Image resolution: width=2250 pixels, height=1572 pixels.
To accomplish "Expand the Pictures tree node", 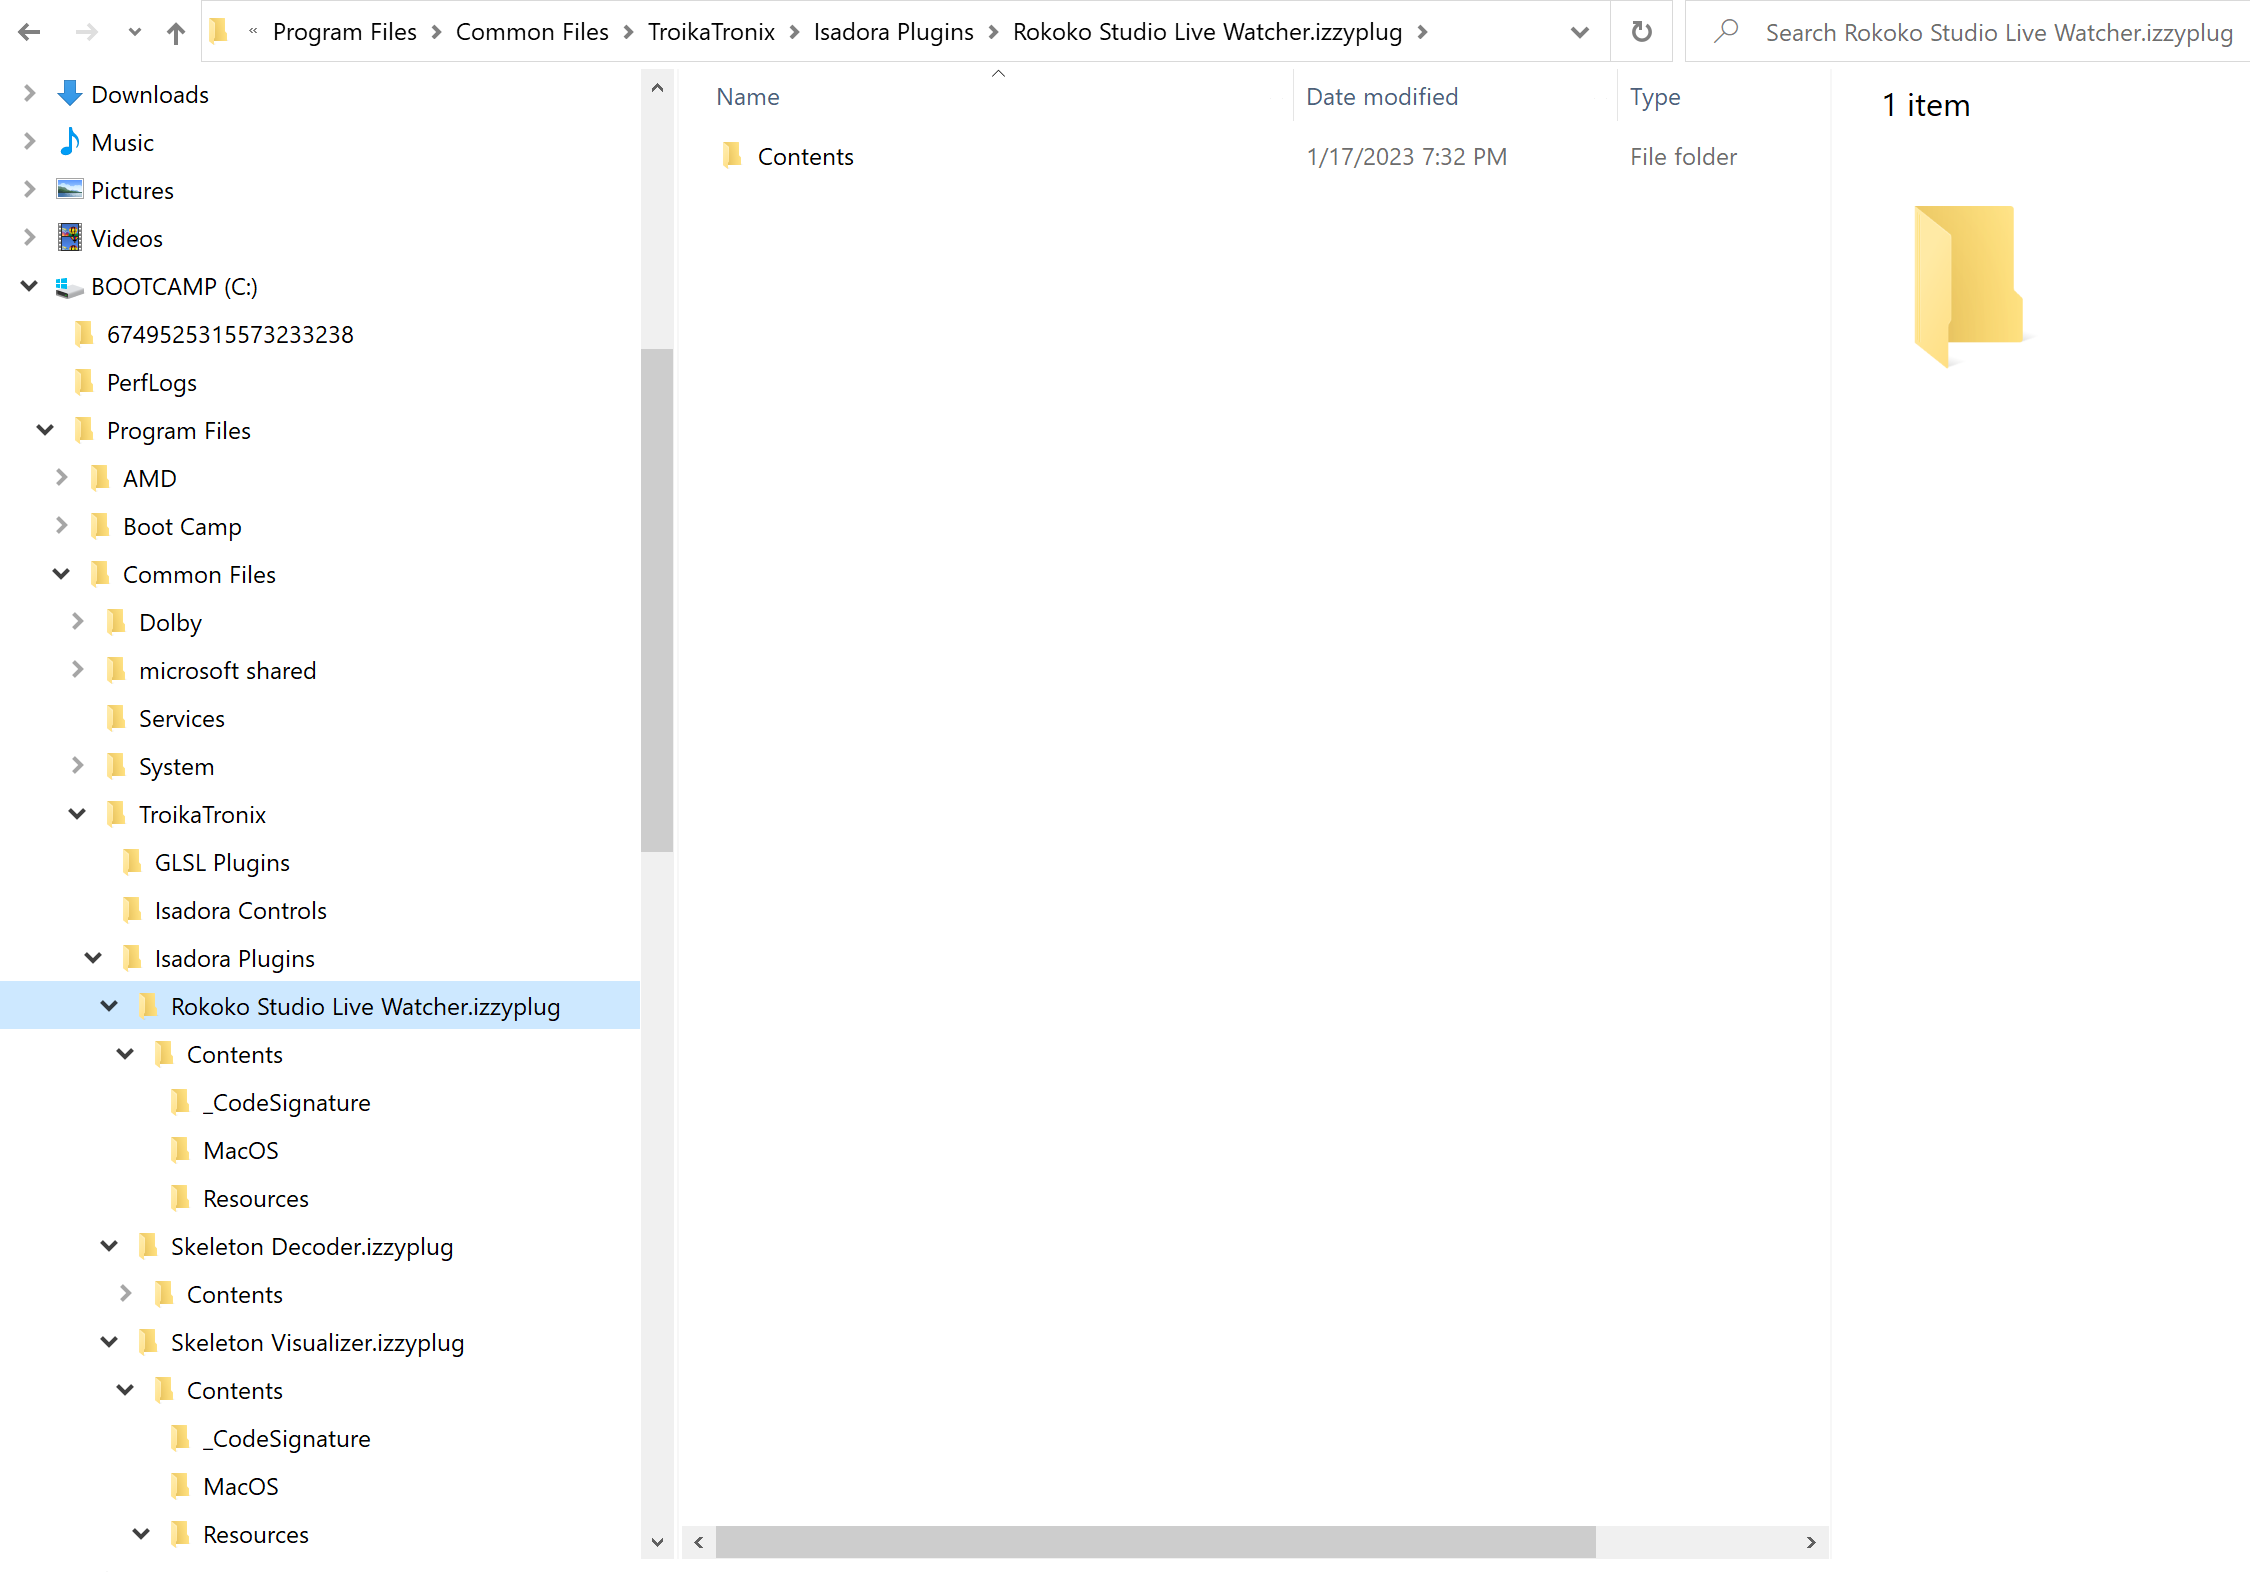I will tap(30, 189).
